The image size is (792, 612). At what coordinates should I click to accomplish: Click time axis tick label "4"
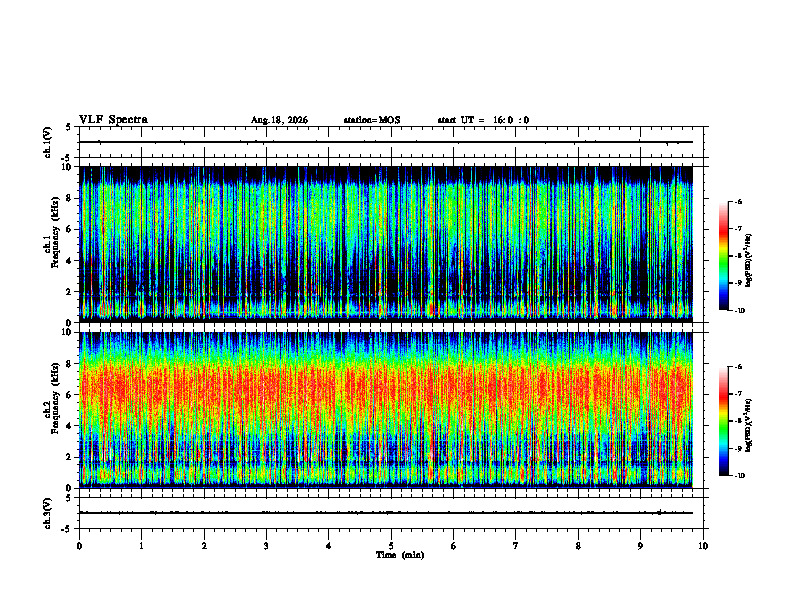(329, 546)
